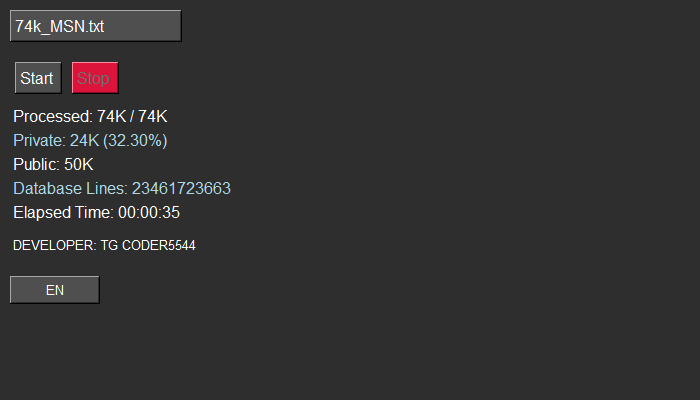The height and width of the screenshot is (400, 700).
Task: Select the 24K private count value
Action: click(84, 140)
